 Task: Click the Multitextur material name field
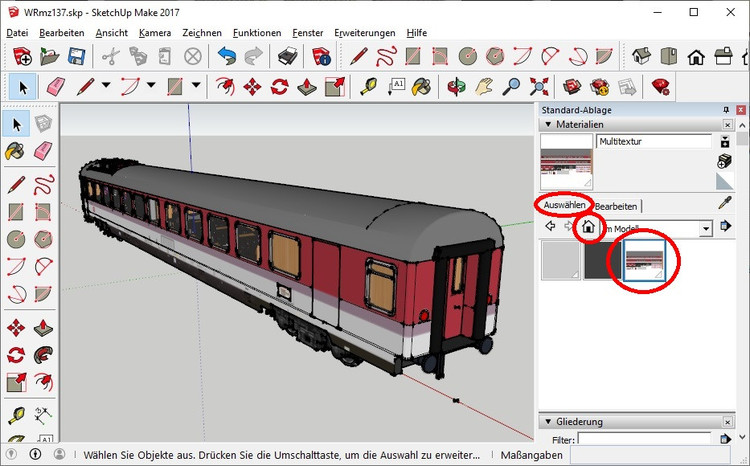[655, 143]
